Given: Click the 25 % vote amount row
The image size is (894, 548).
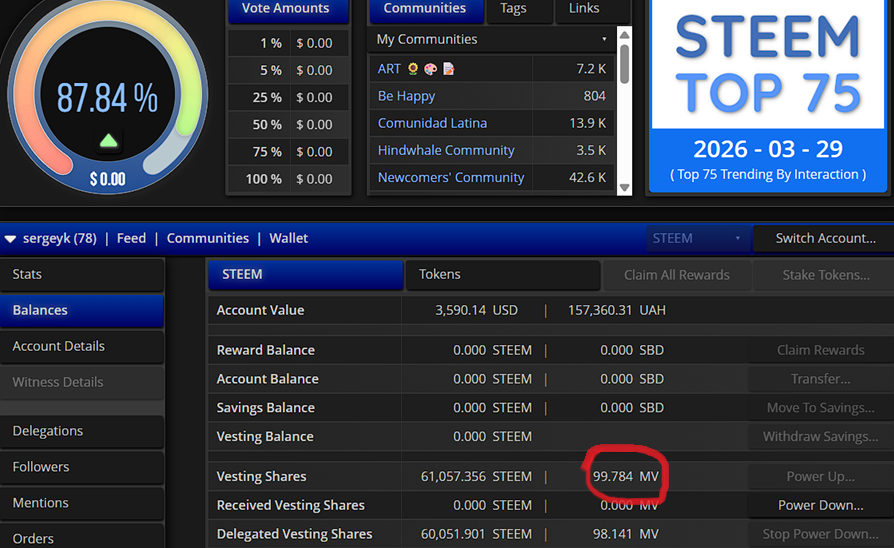Looking at the screenshot, I should click(x=288, y=98).
